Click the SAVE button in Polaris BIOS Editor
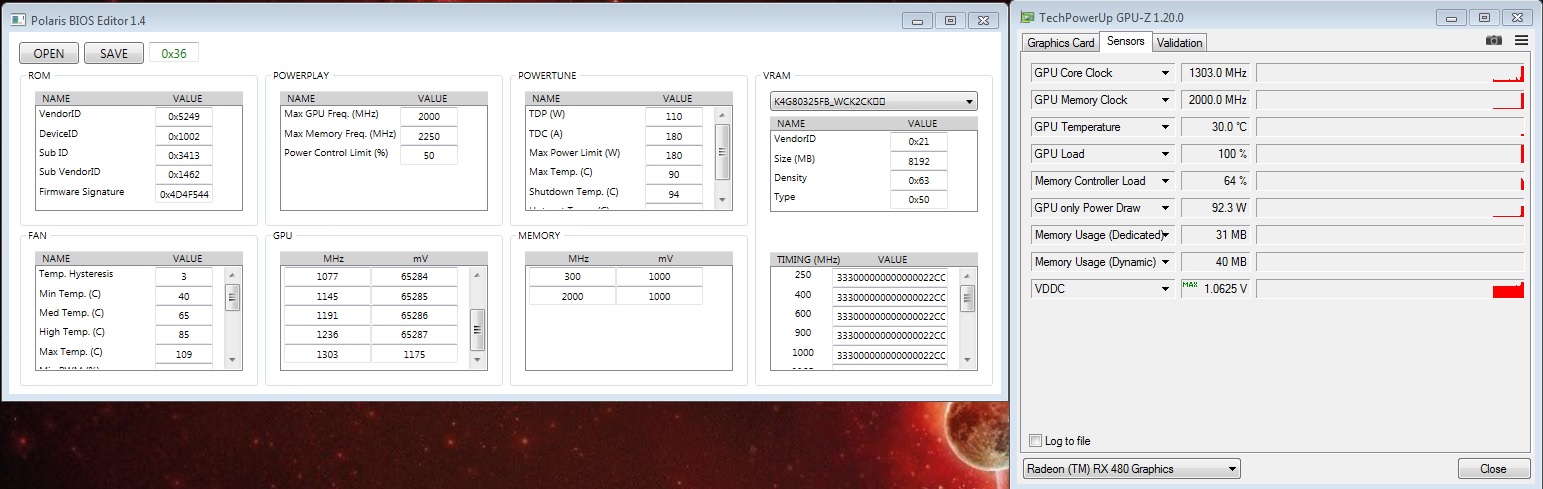Image resolution: width=1543 pixels, height=489 pixels. pos(114,53)
